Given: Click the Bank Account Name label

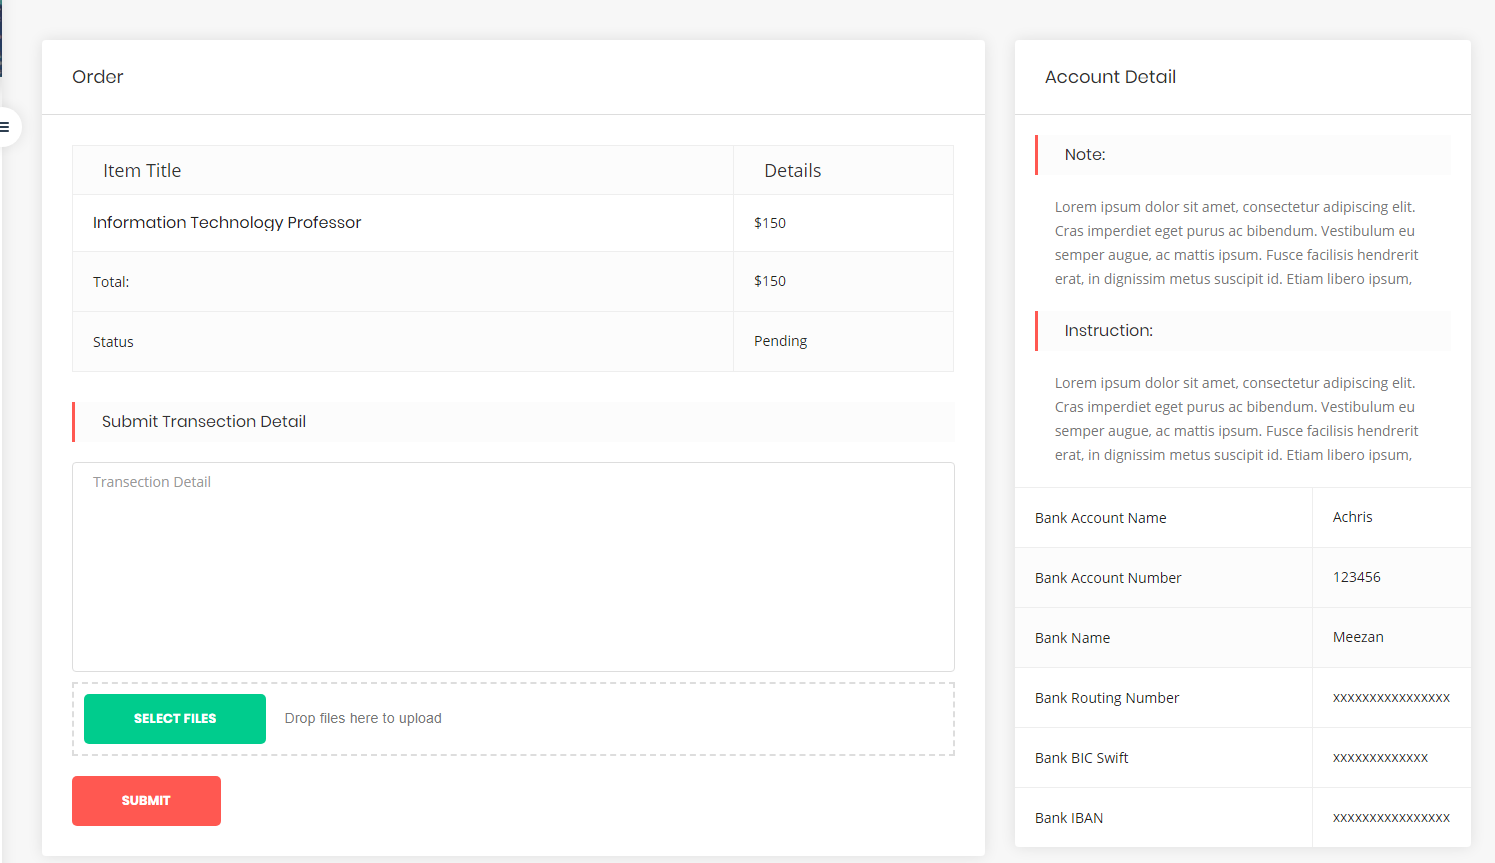Looking at the screenshot, I should (1101, 518).
